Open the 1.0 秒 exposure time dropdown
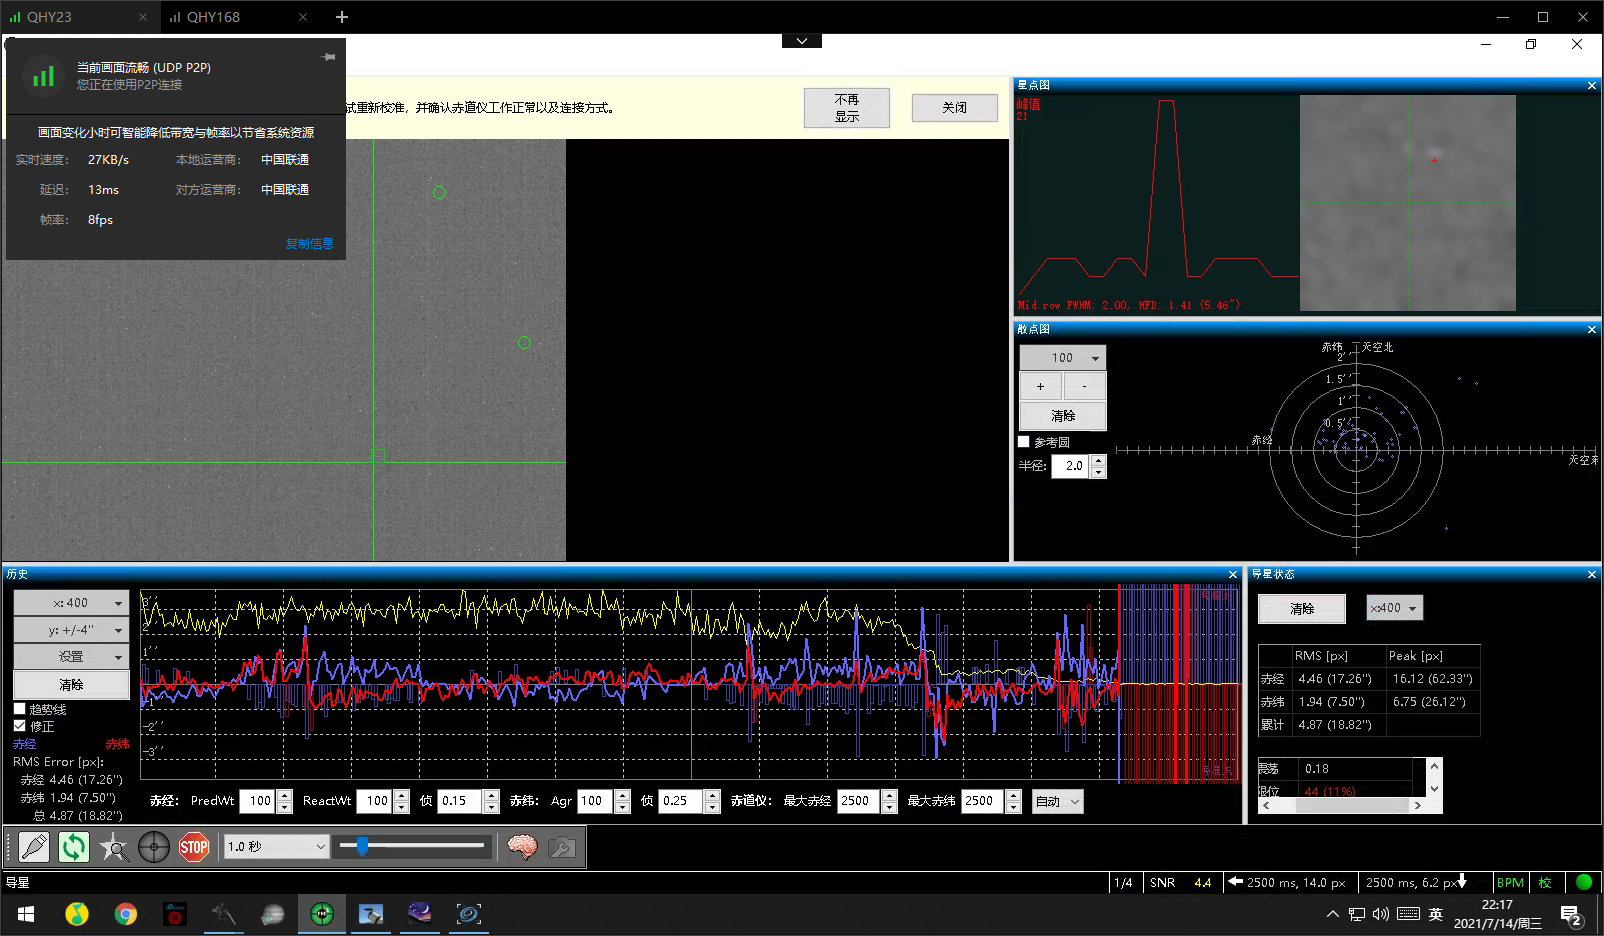 [x=276, y=847]
